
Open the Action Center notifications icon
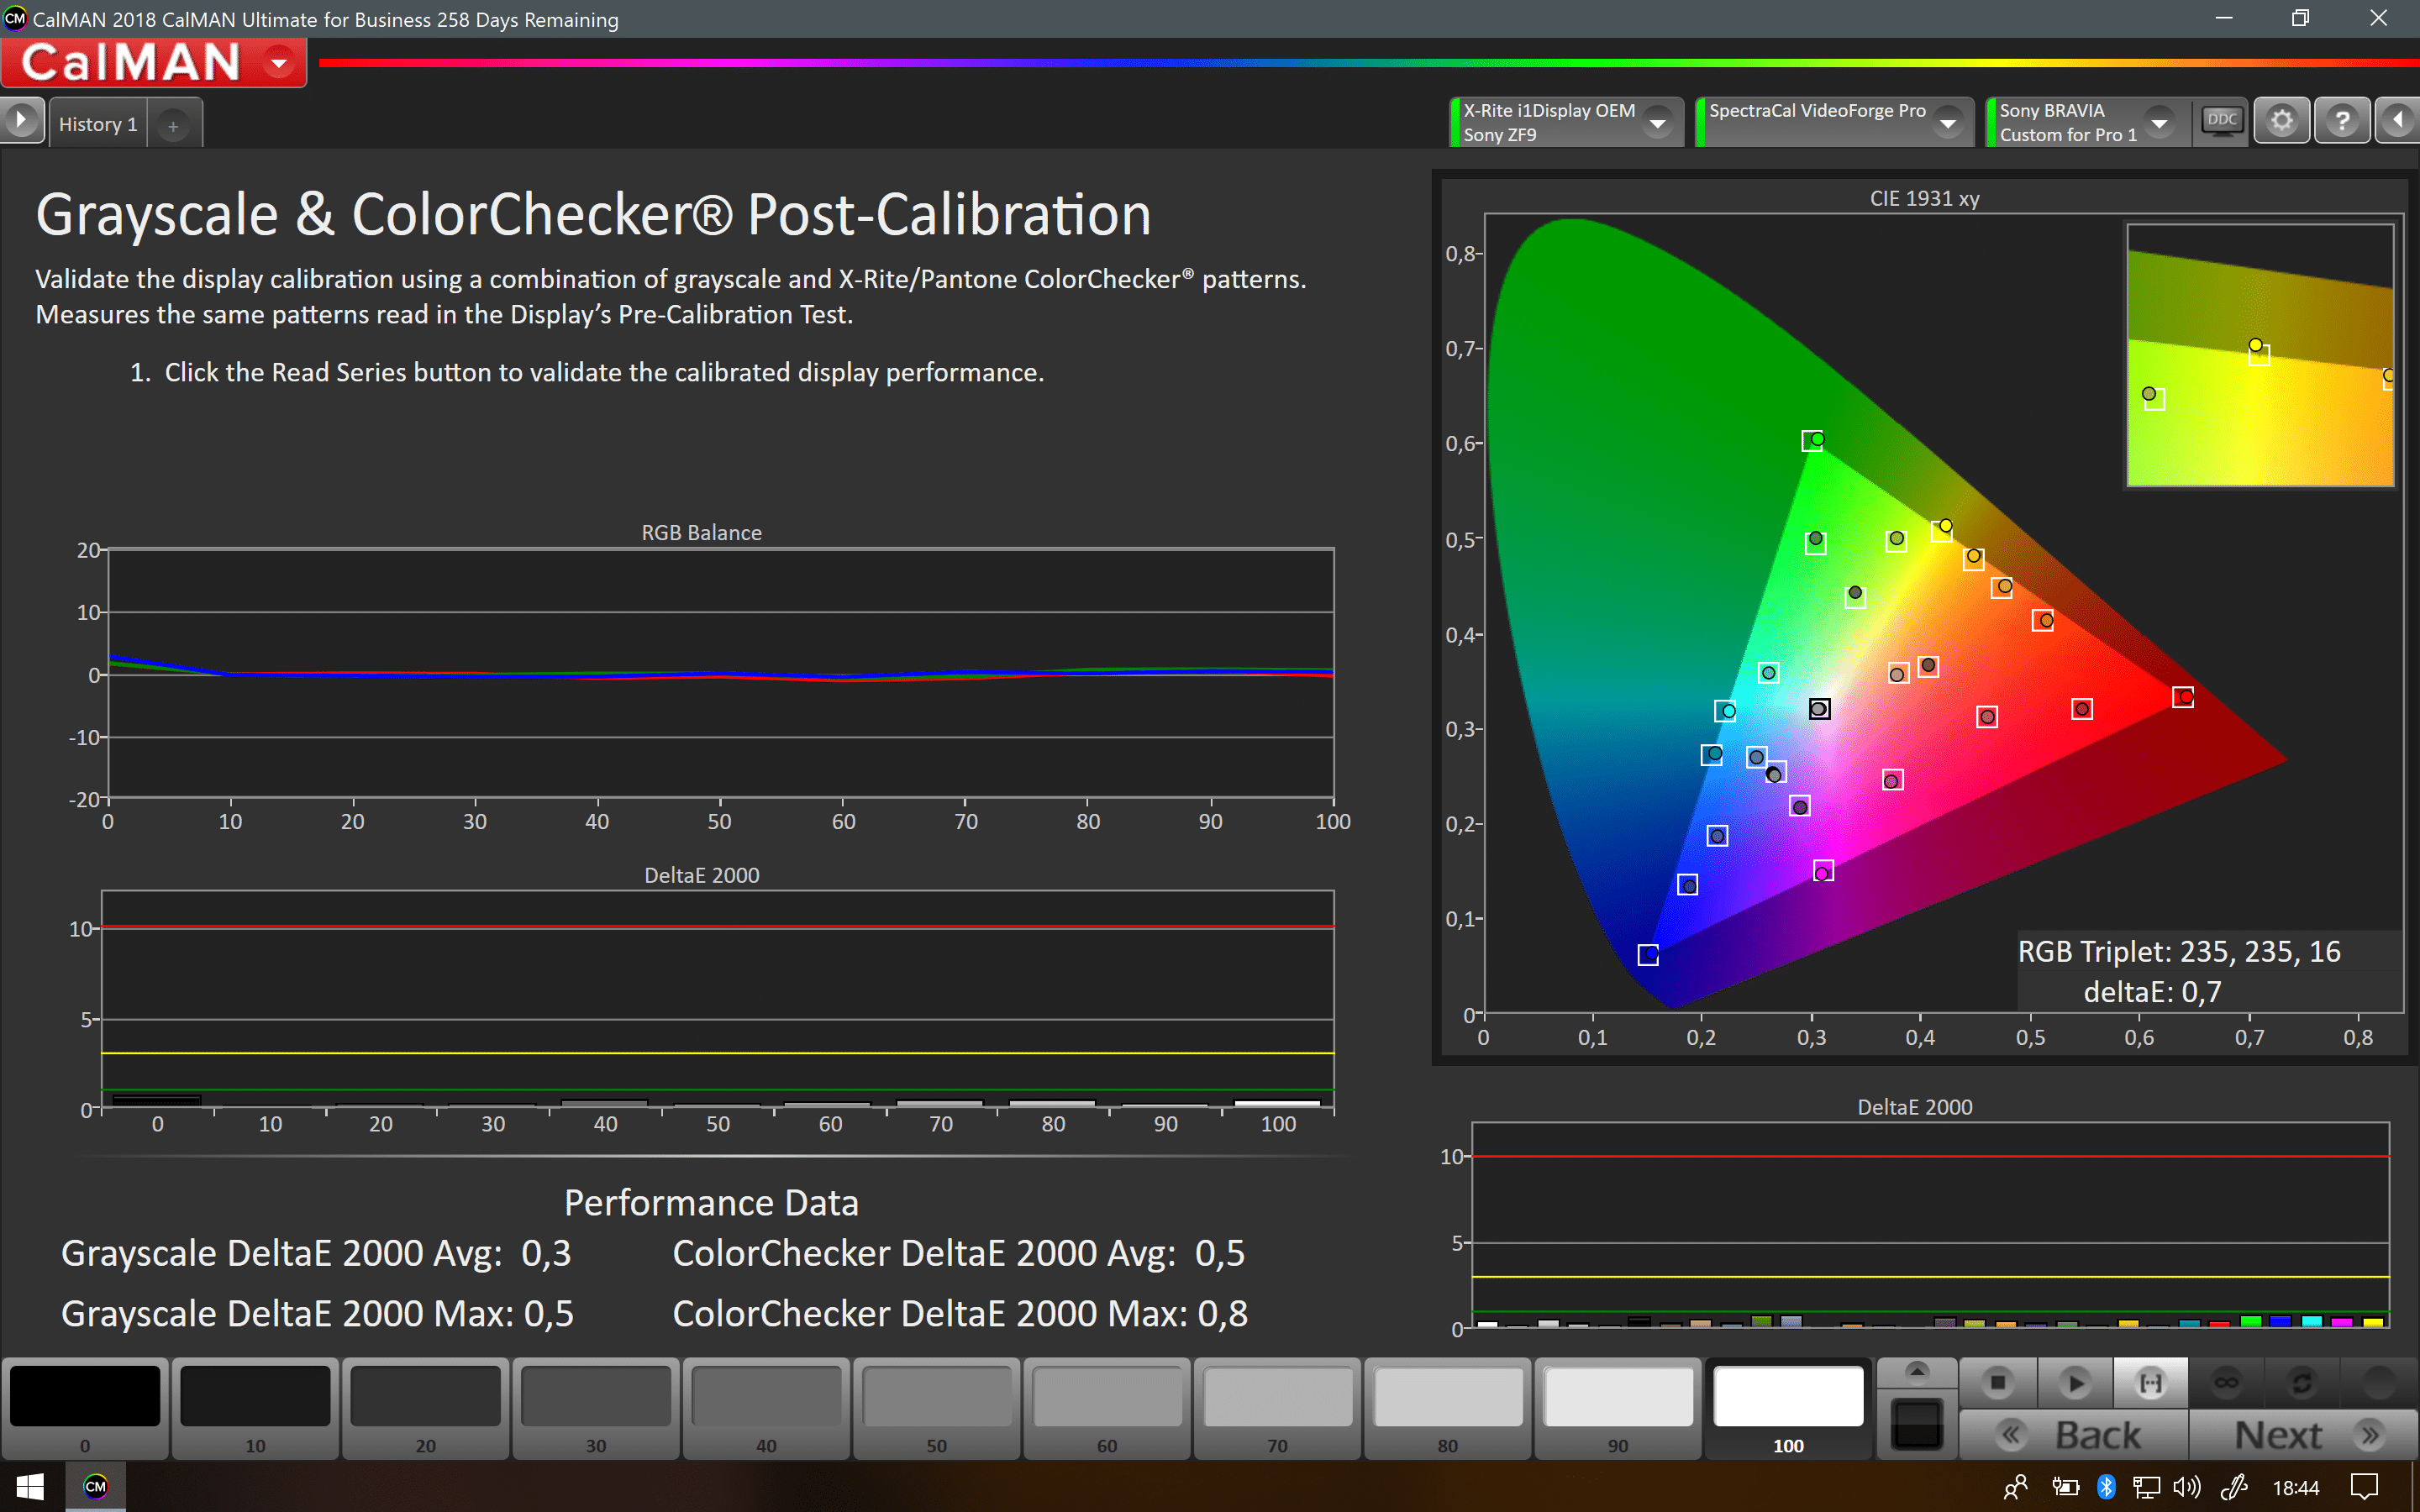click(x=2364, y=1488)
